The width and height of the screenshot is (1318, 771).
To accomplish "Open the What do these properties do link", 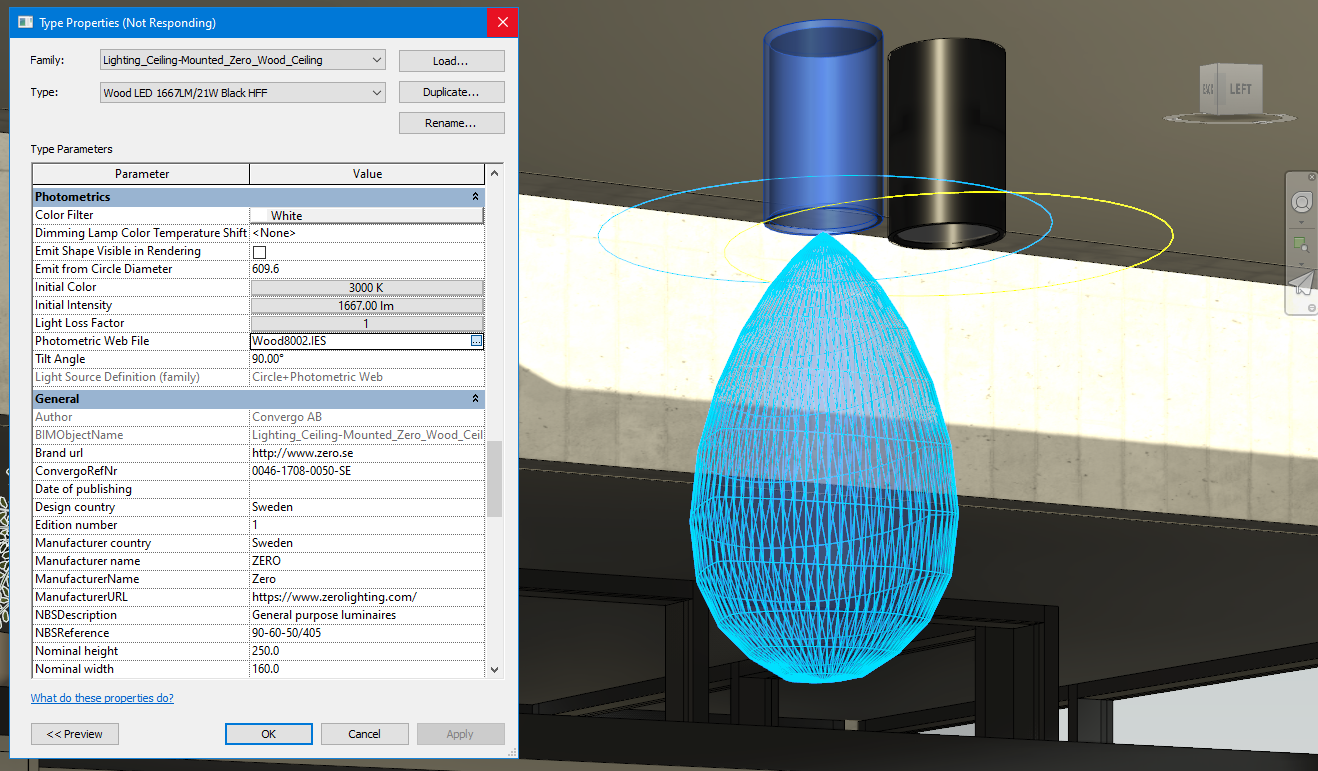I will pos(100,697).
